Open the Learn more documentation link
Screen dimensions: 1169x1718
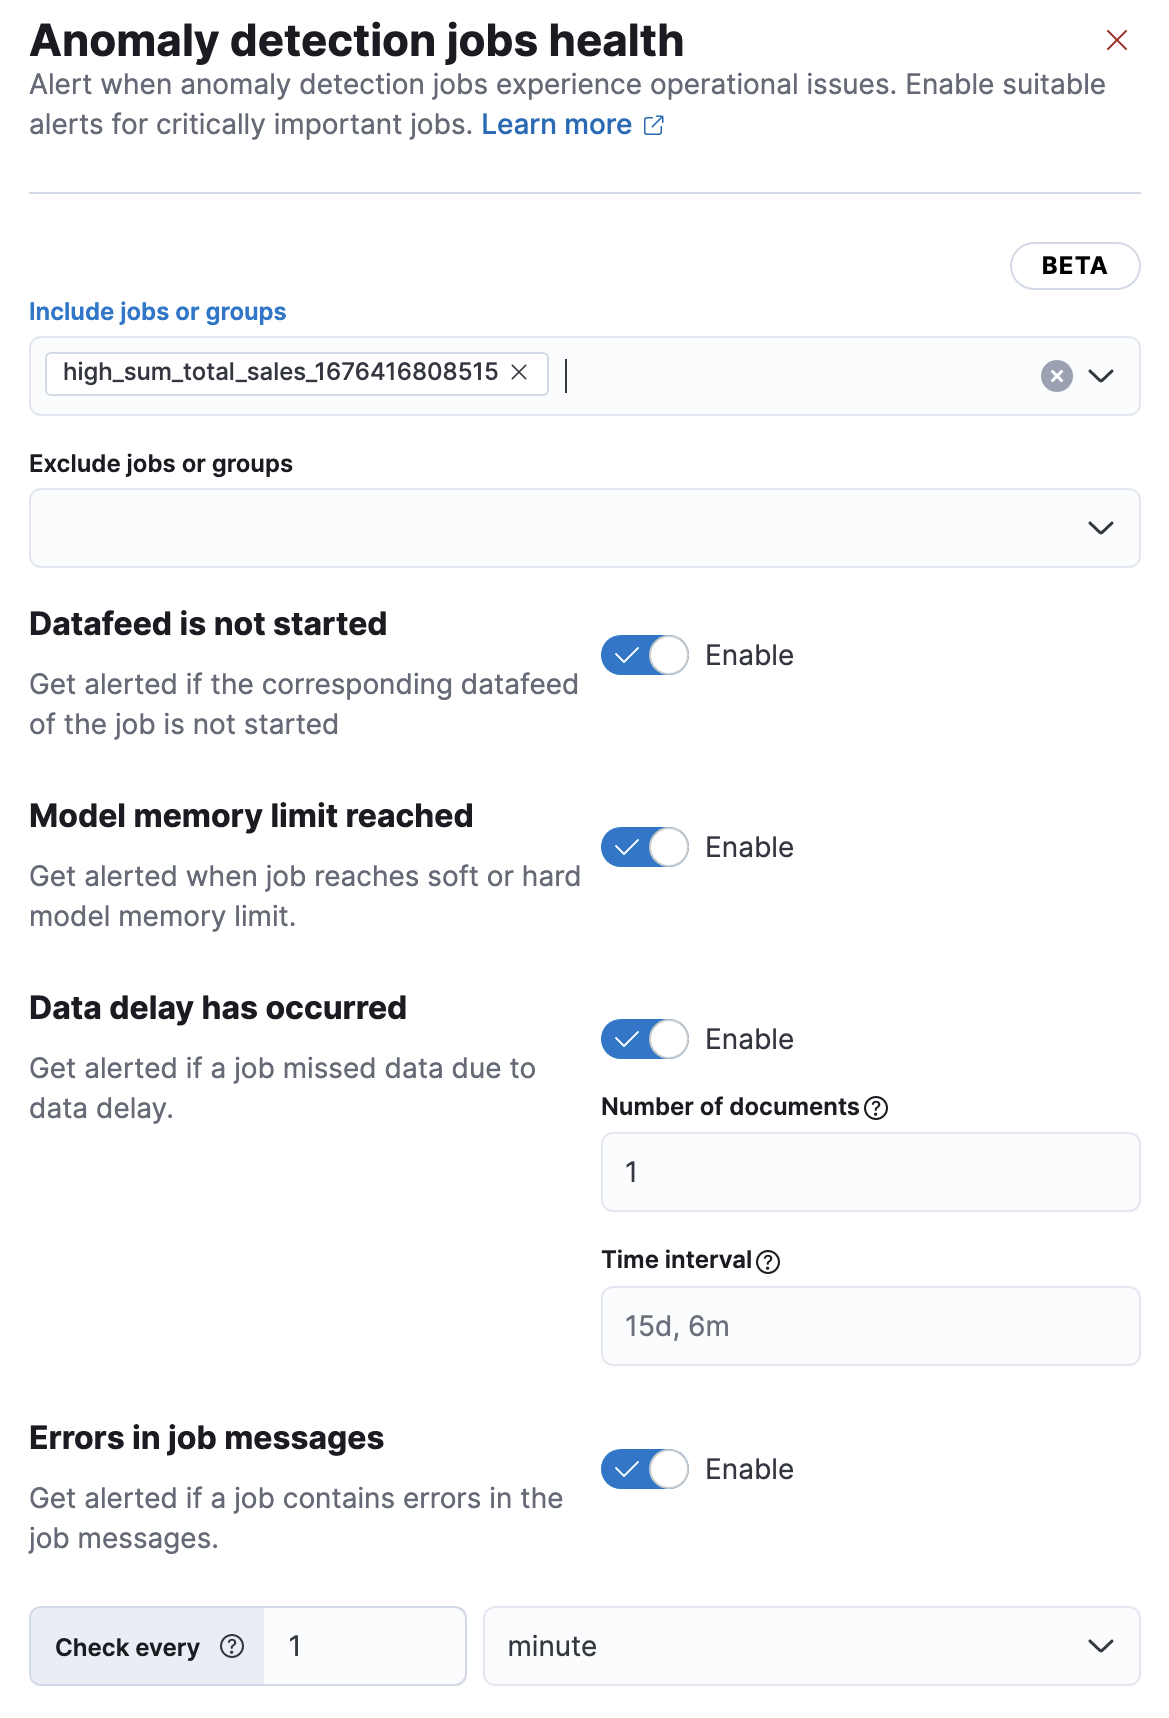[x=556, y=125]
